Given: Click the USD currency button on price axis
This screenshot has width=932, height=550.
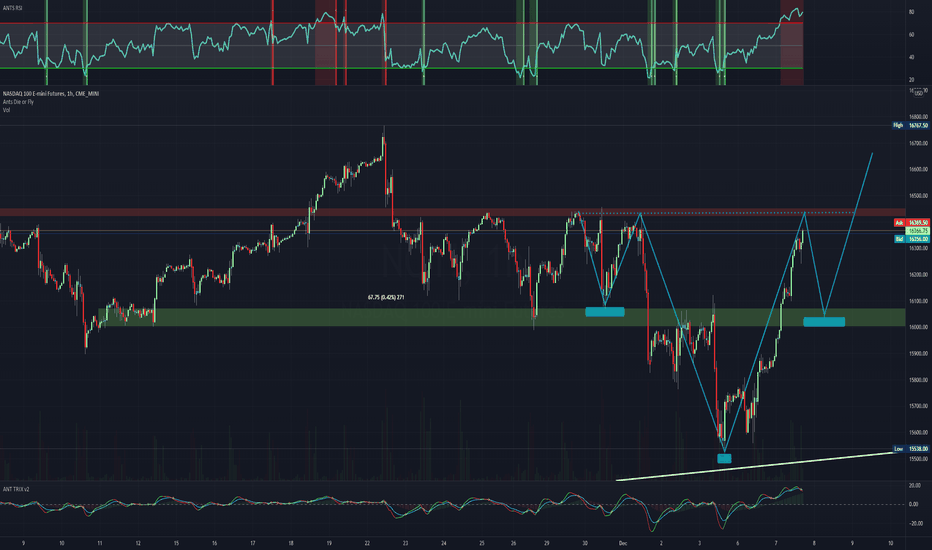Looking at the screenshot, I should (x=918, y=93).
